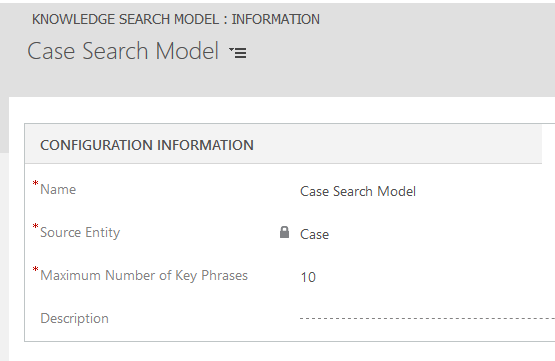Click the required asterisk for Maximum Number of Key Phrases
This screenshot has height=361, width=555.
pos(35,270)
